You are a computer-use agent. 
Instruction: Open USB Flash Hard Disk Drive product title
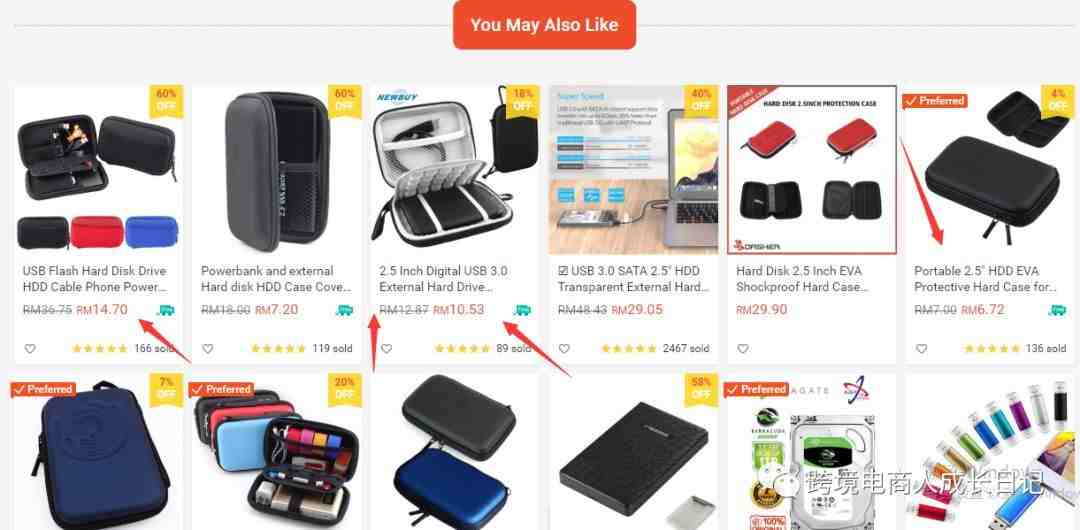point(95,278)
